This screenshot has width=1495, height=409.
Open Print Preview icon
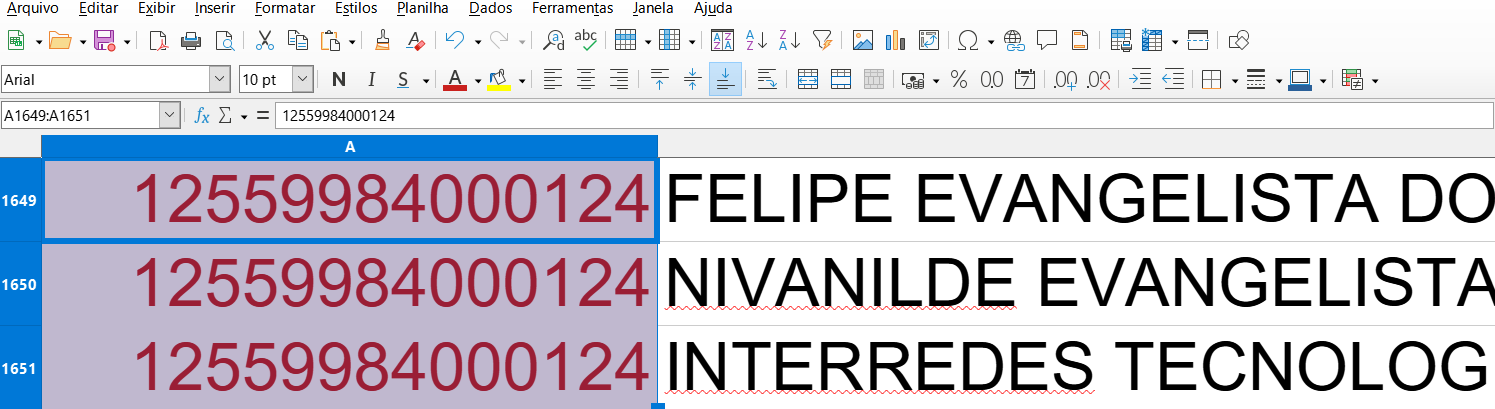pos(224,41)
